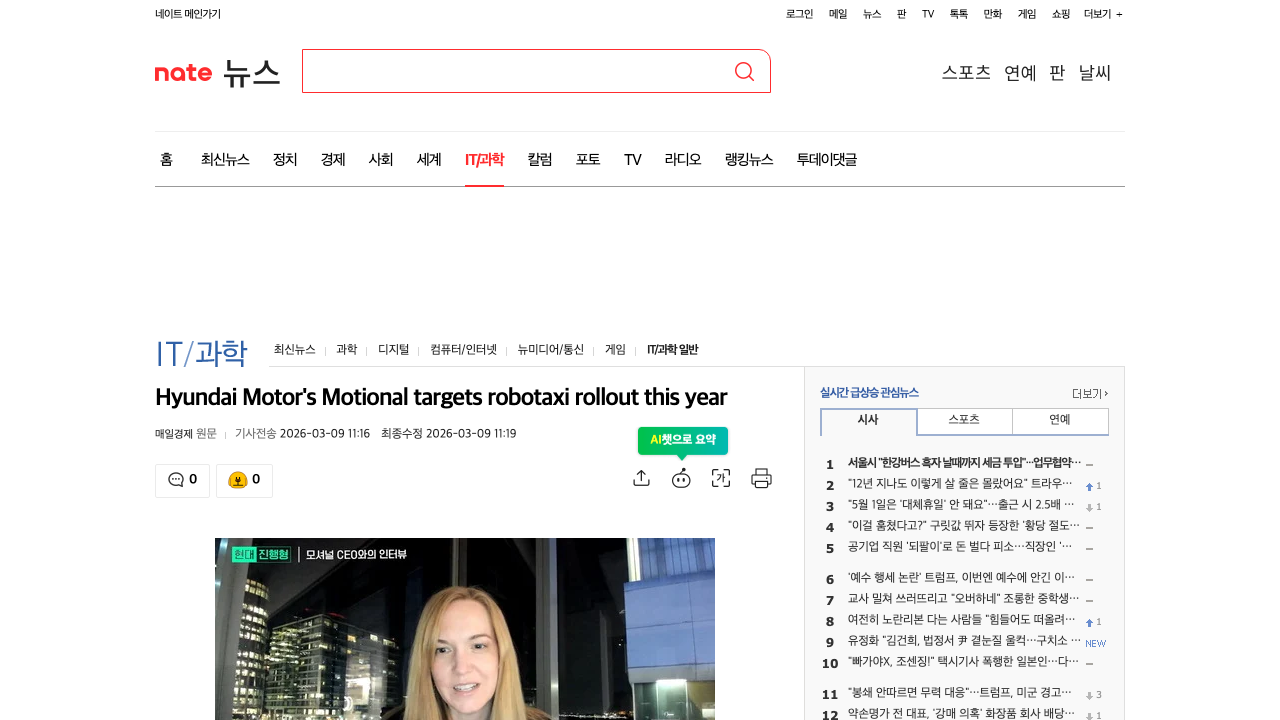Screen dimensions: 1280x720
Task: Open the 세계 menu item
Action: pyautogui.click(x=429, y=159)
